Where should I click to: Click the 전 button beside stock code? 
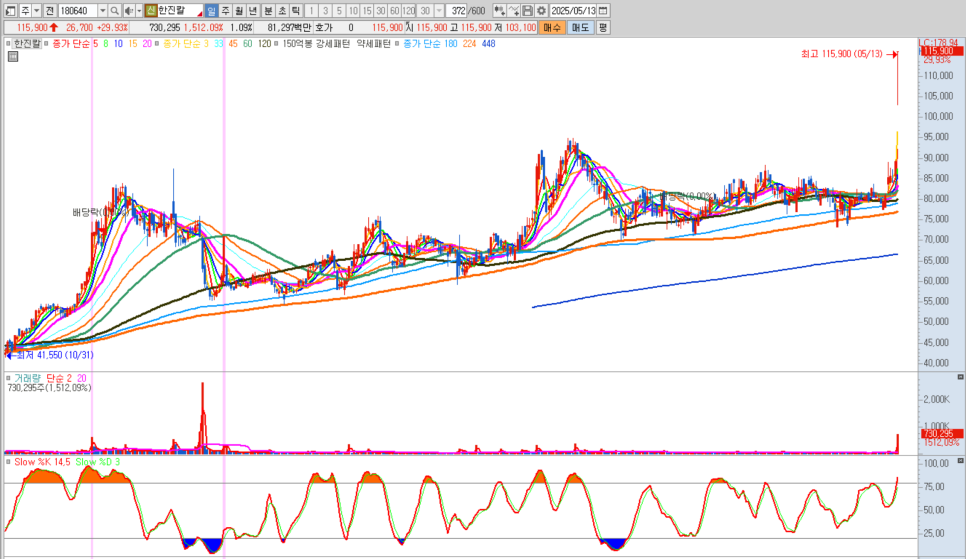pos(49,10)
